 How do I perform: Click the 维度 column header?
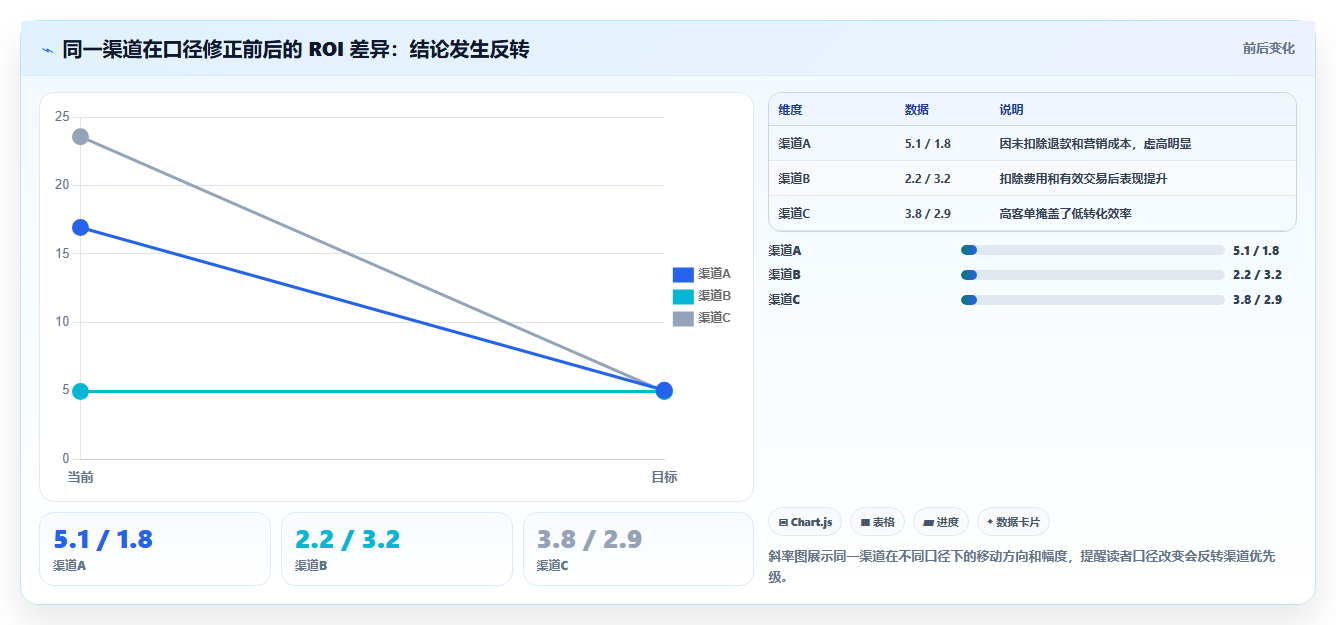click(x=790, y=110)
